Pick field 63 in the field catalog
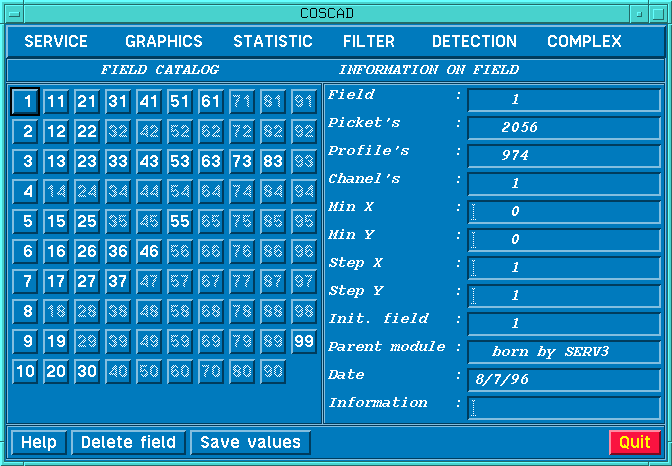The width and height of the screenshot is (672, 466). click(210, 161)
